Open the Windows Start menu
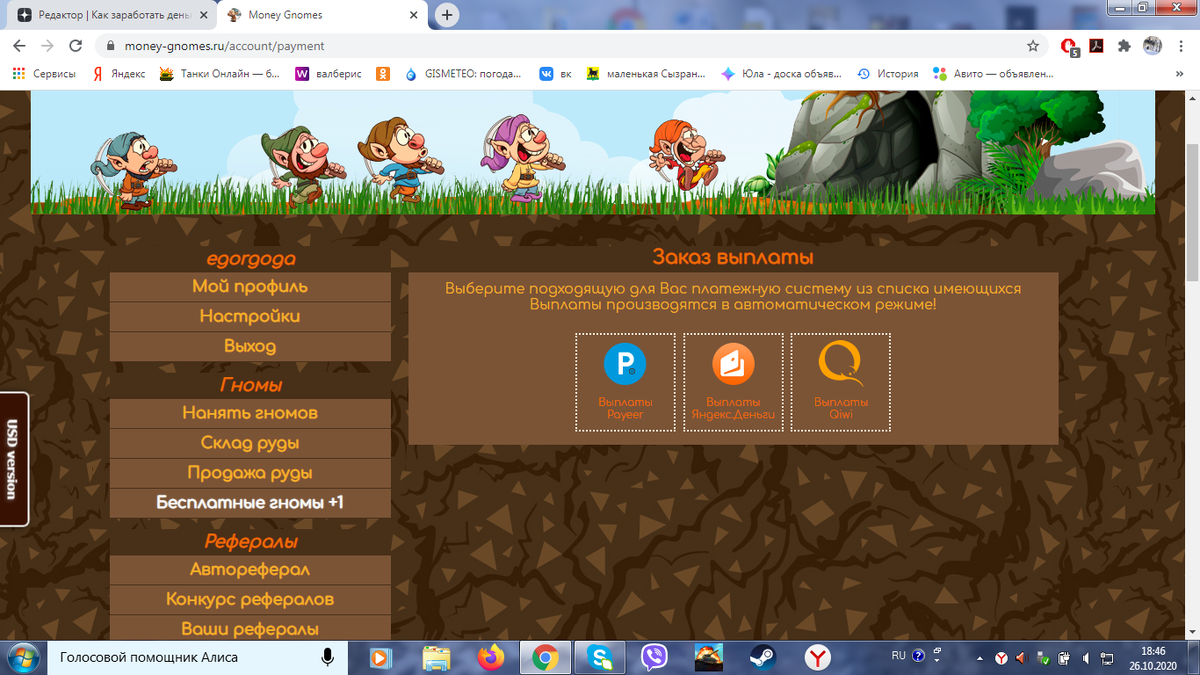1200x675 pixels. click(22, 658)
